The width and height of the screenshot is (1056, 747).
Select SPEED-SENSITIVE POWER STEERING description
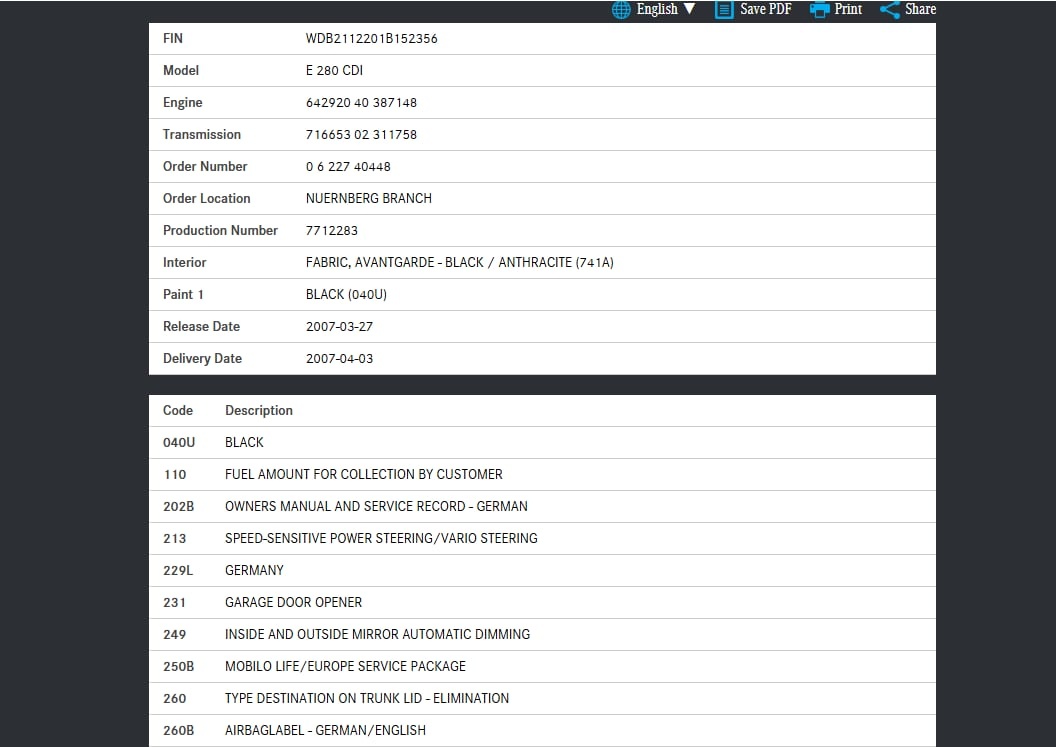coord(381,538)
